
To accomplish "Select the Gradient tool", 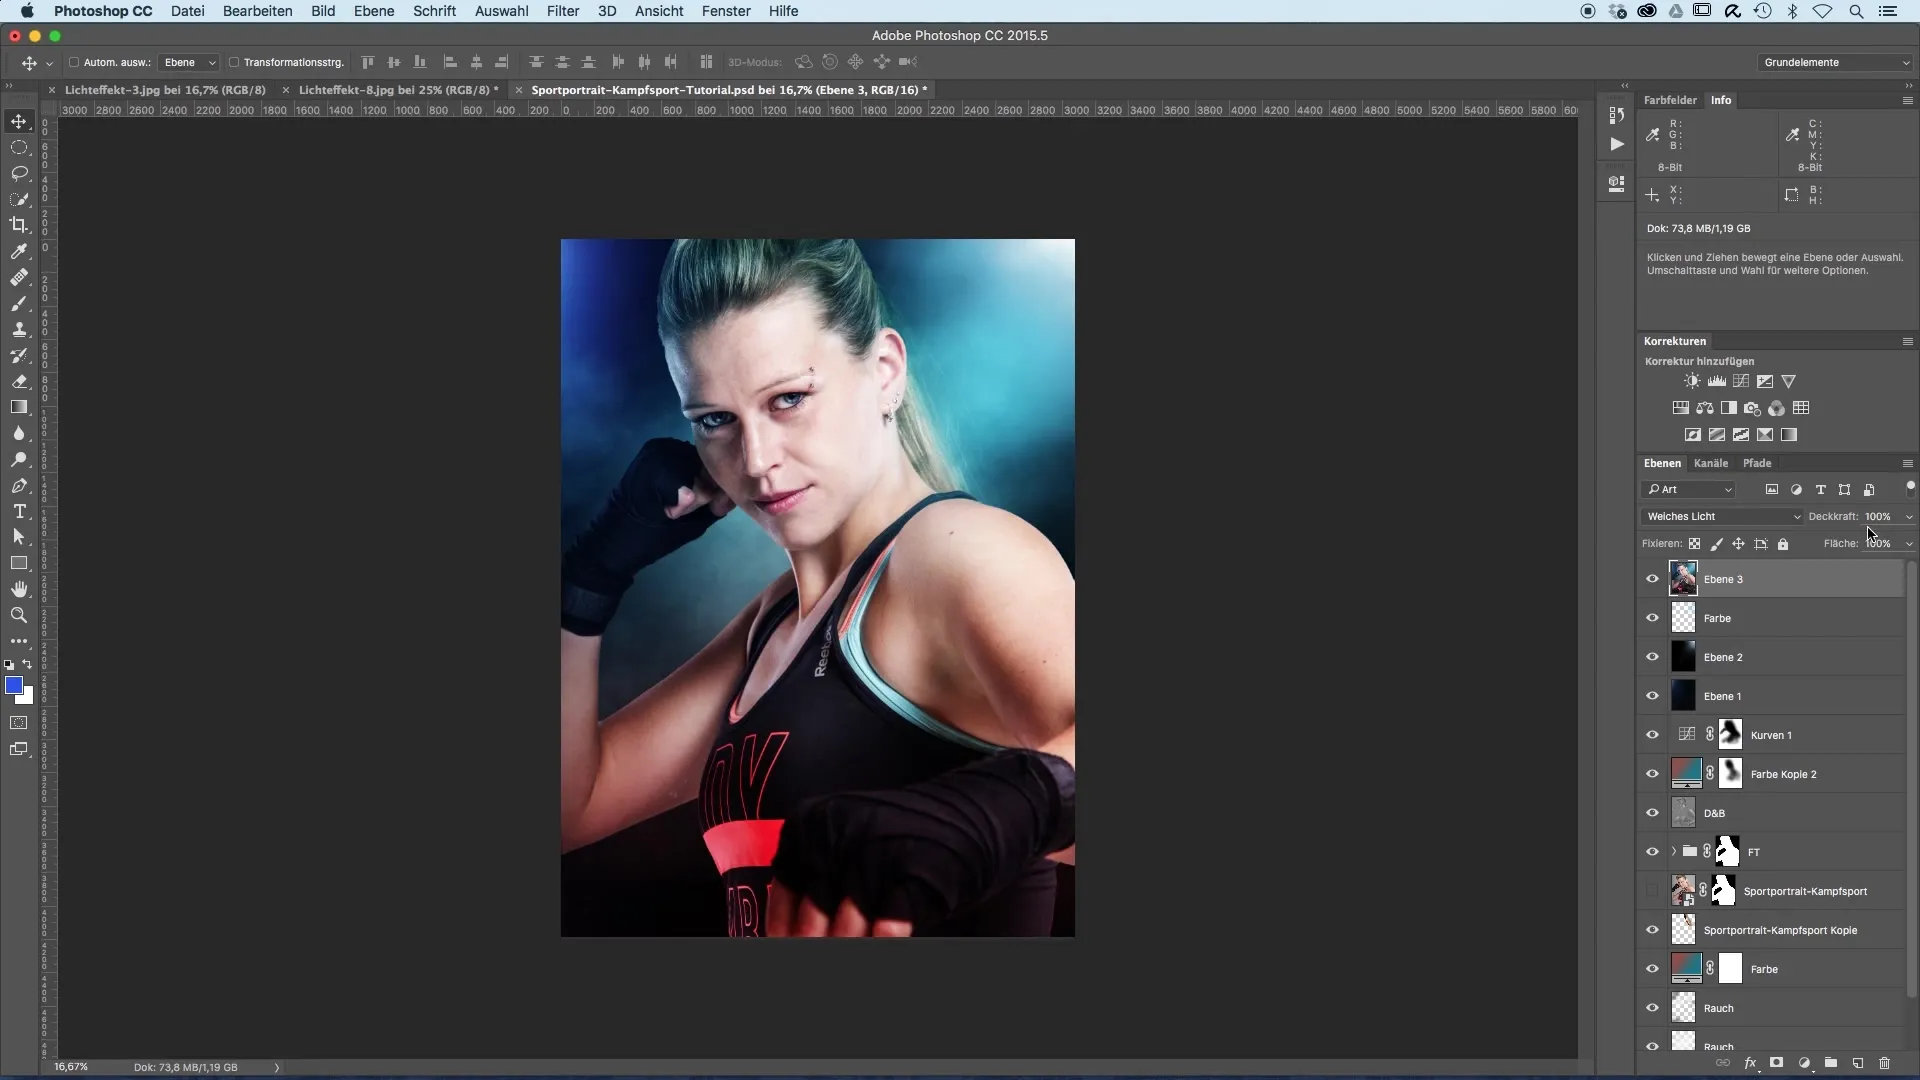I will (19, 407).
